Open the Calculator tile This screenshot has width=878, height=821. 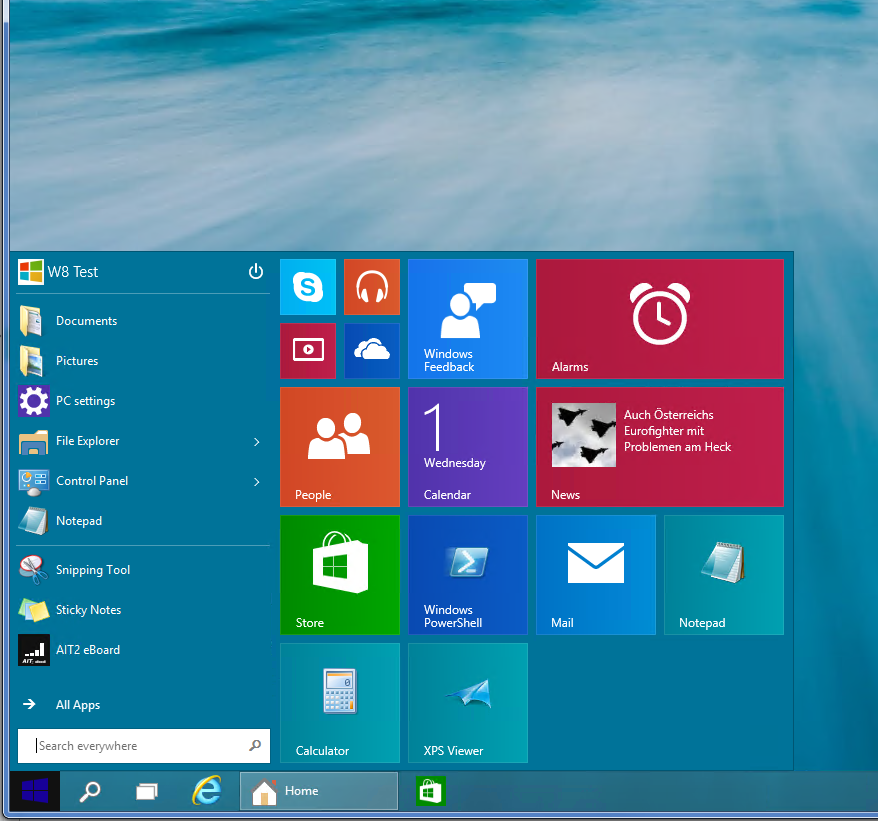(340, 703)
